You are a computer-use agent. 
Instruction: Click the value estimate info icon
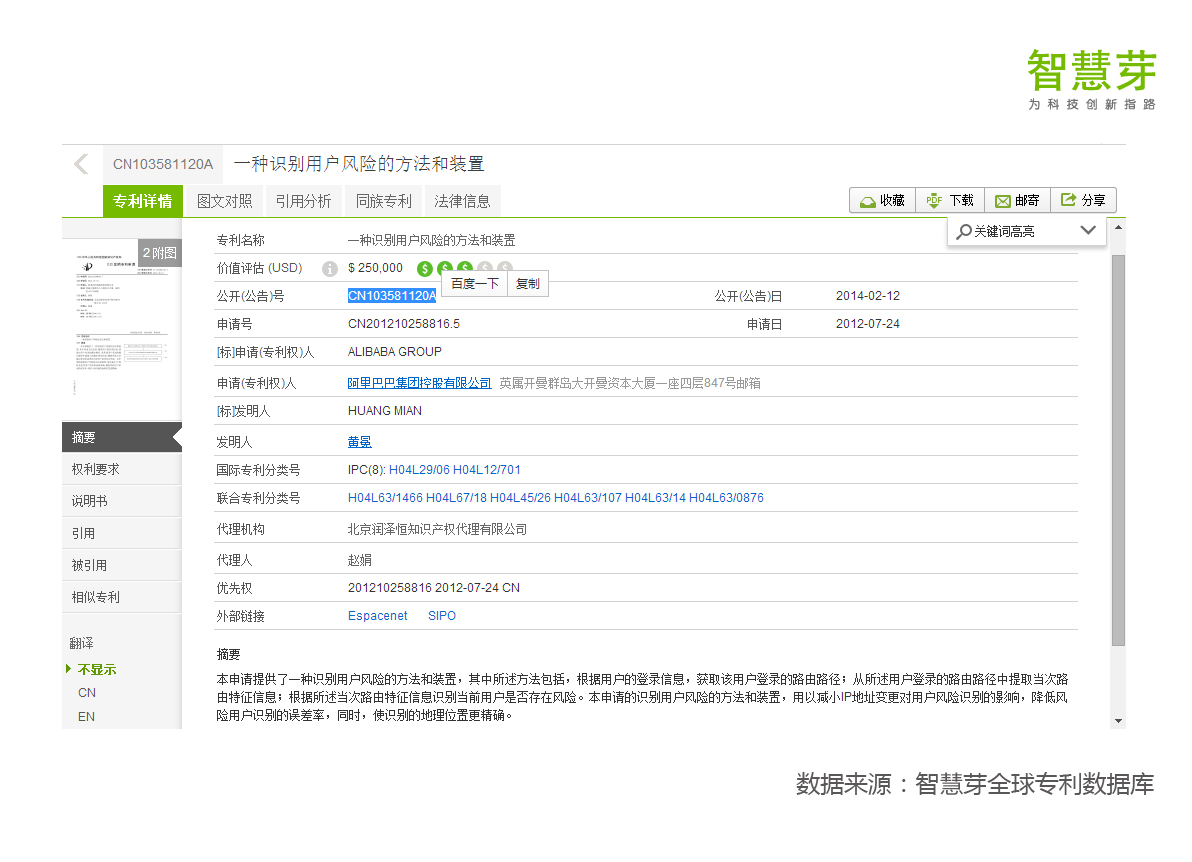point(330,269)
